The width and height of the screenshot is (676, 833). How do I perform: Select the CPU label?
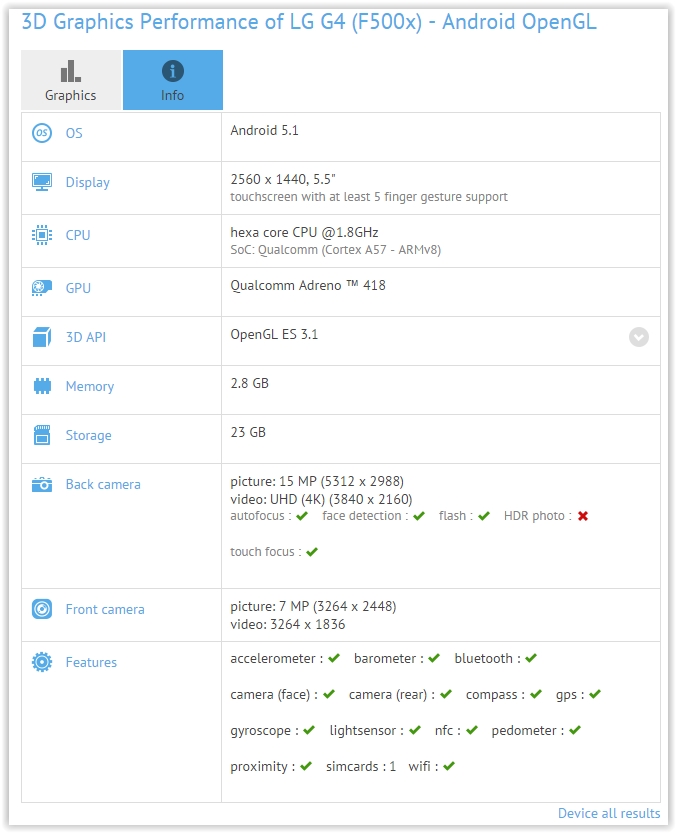(x=78, y=235)
